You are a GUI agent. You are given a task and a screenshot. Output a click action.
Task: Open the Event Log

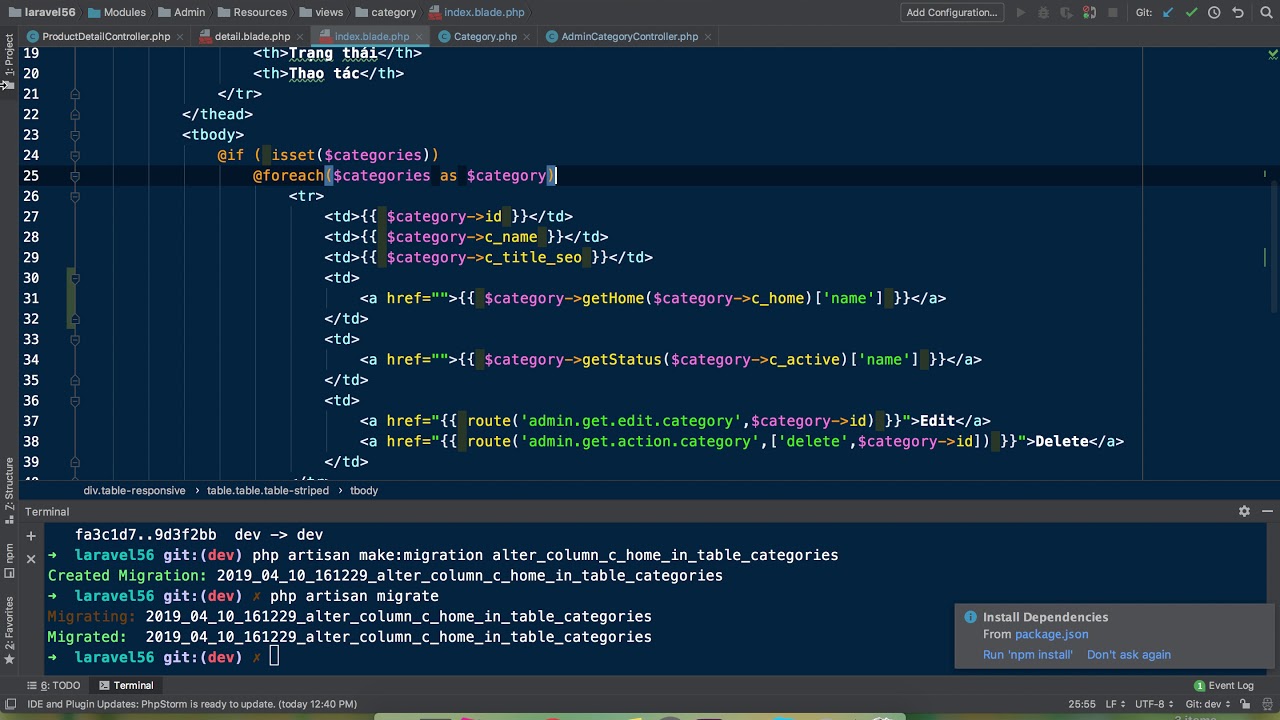(1224, 686)
